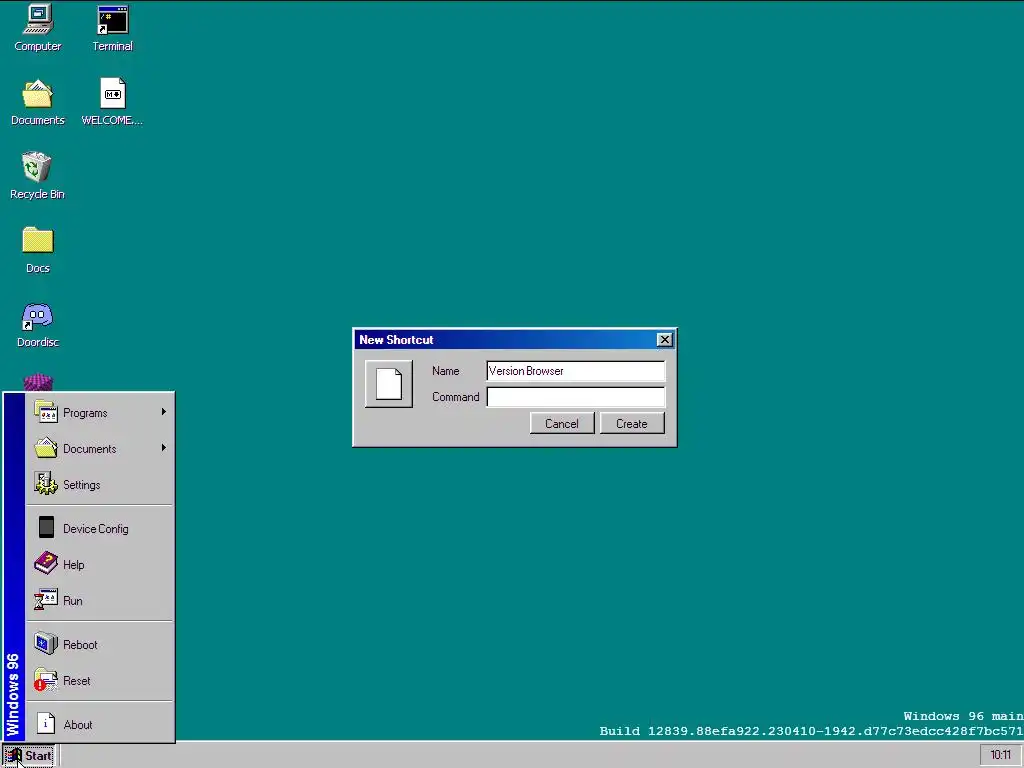Click the Start button on taskbar
This screenshot has width=1024, height=768.
click(29, 756)
